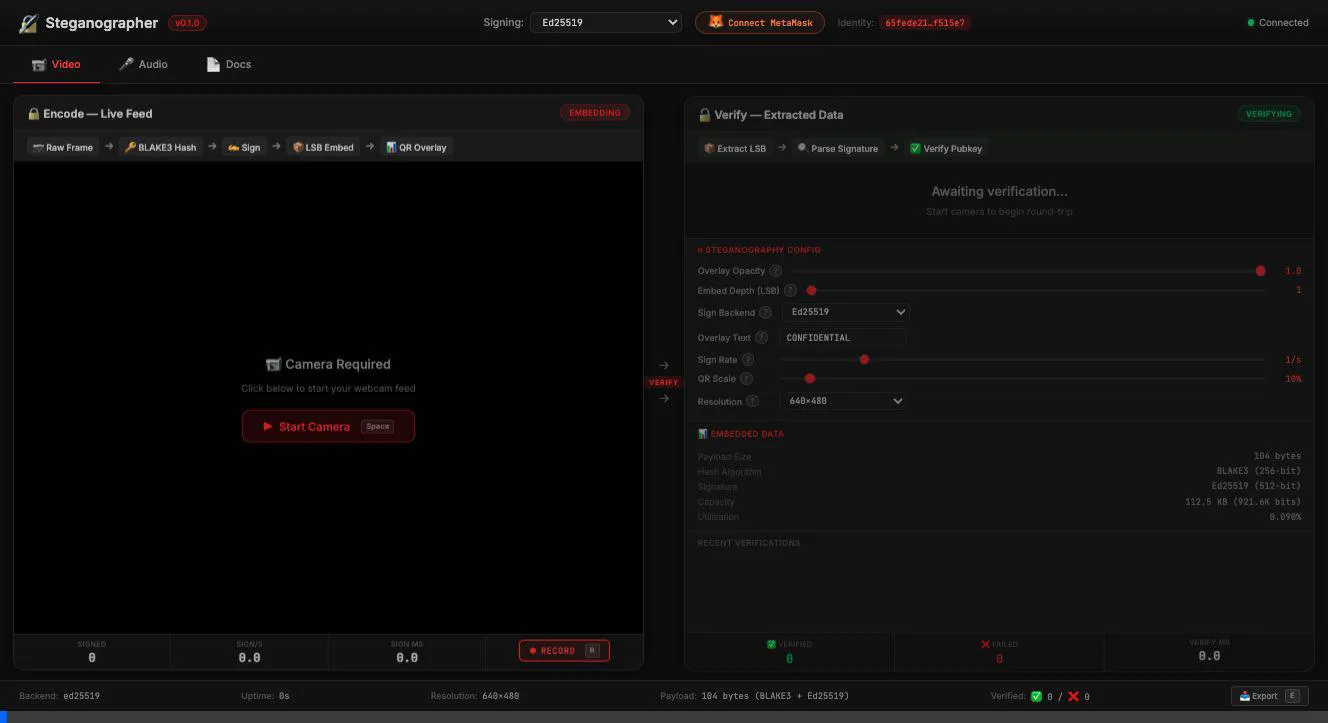Viewport: 1328px width, 723px height.
Task: Click the EMBEDDED DATA section heading
Action: pos(741,434)
